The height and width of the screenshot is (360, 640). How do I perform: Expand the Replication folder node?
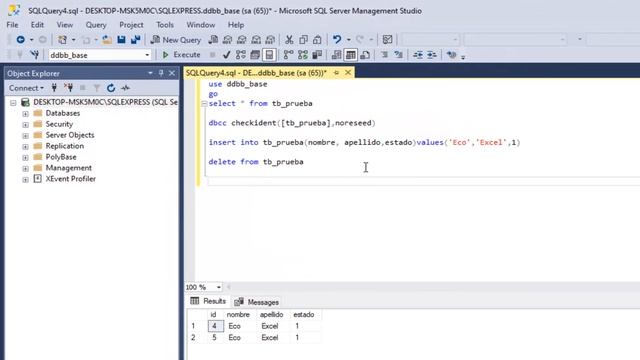(x=25, y=147)
